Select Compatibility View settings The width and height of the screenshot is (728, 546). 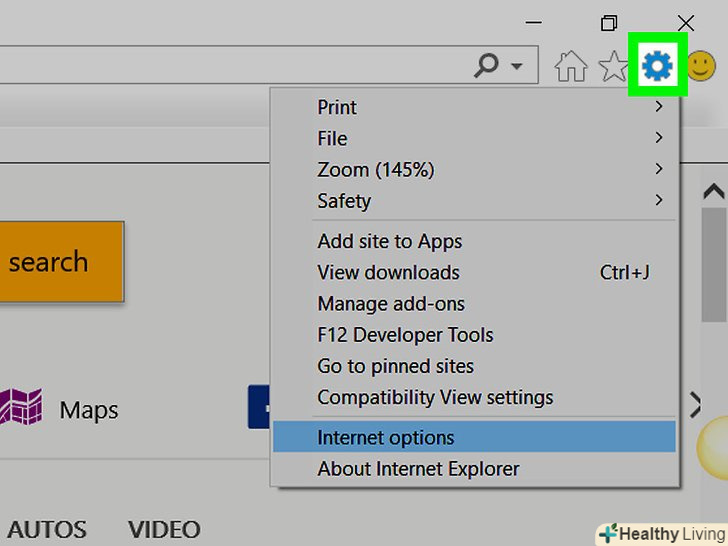[x=434, y=397]
